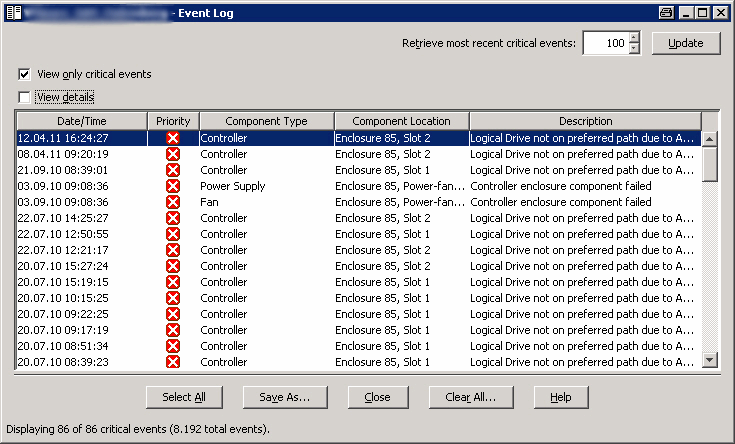The height and width of the screenshot is (444, 735).
Task: Increase the recent critical events count
Action: coord(634,38)
